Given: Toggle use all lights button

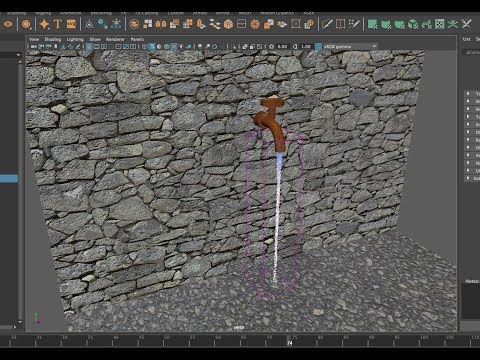Looking at the screenshot, I should point(181,47).
